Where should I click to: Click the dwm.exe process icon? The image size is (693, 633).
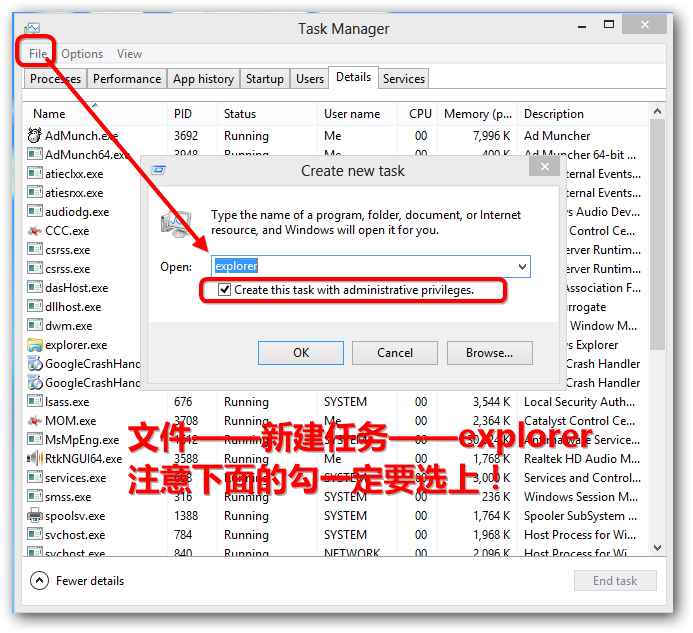(x=34, y=325)
